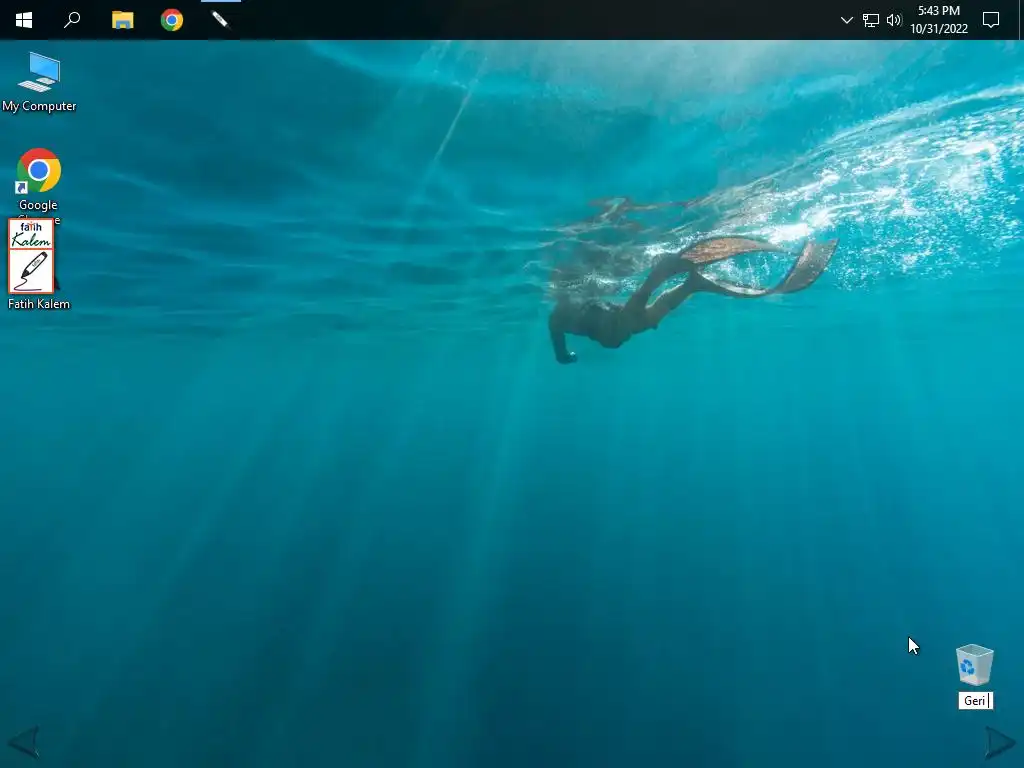Open the notification action center
Image resolution: width=1024 pixels, height=768 pixels.
[991, 20]
